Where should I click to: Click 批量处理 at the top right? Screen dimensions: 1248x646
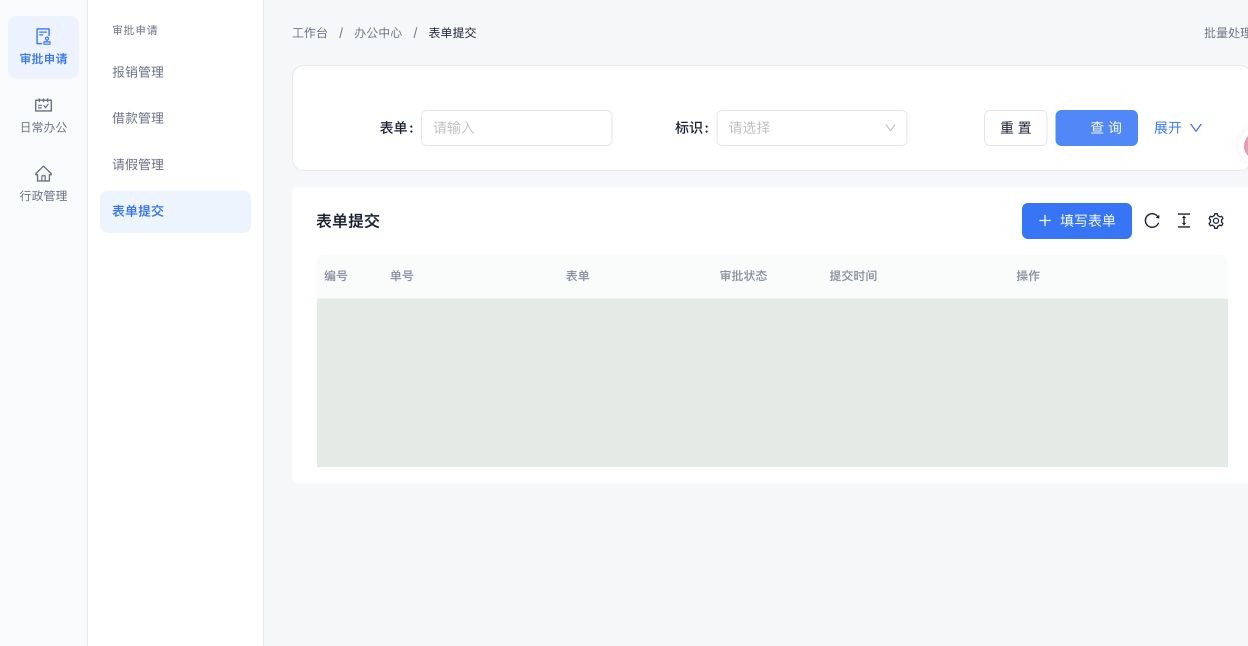coord(1226,33)
